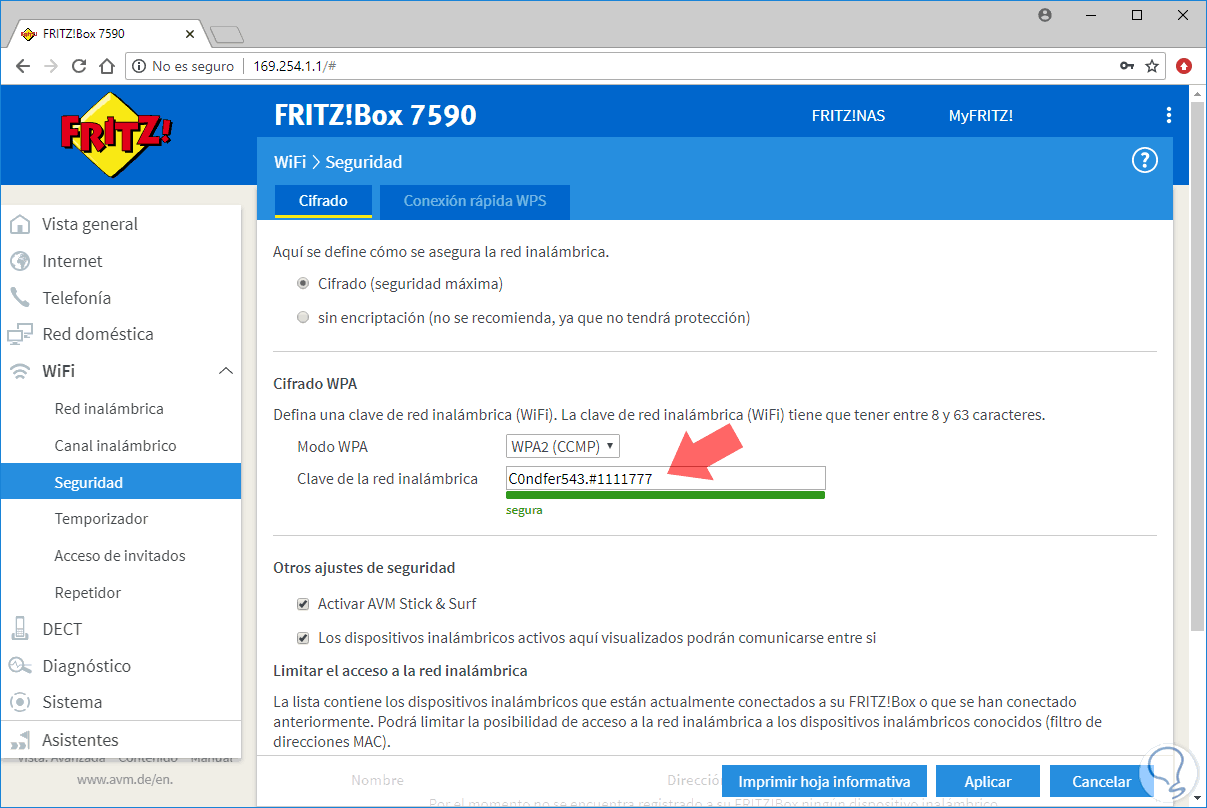Screen dimensions: 1207x808
Task: Open the help question mark icon
Action: pyautogui.click(x=1144, y=160)
